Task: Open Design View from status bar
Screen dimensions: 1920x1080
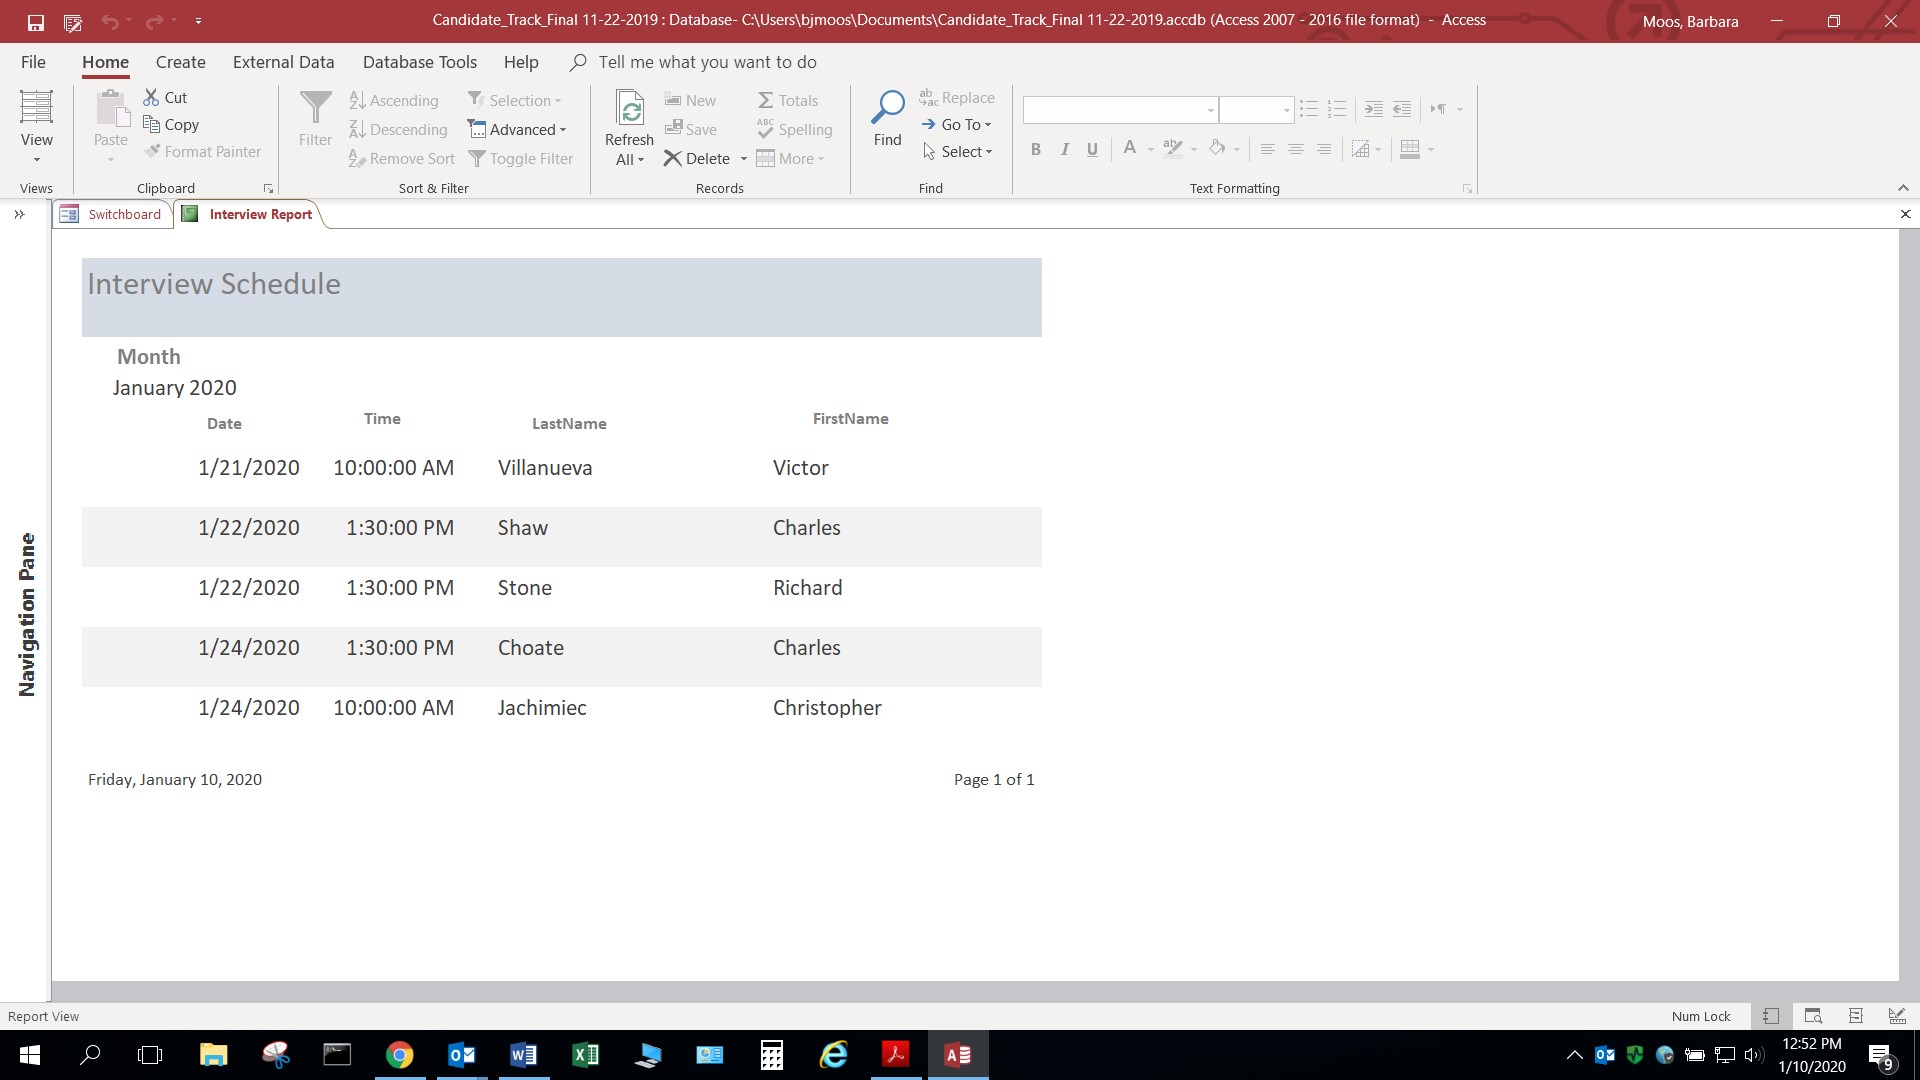Action: [1896, 1016]
